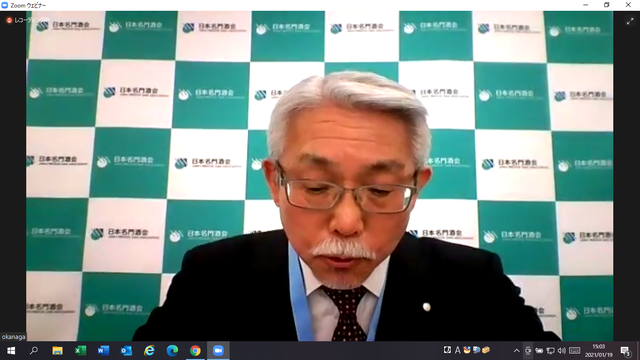Click the red recording indicator

[x=9, y=20]
